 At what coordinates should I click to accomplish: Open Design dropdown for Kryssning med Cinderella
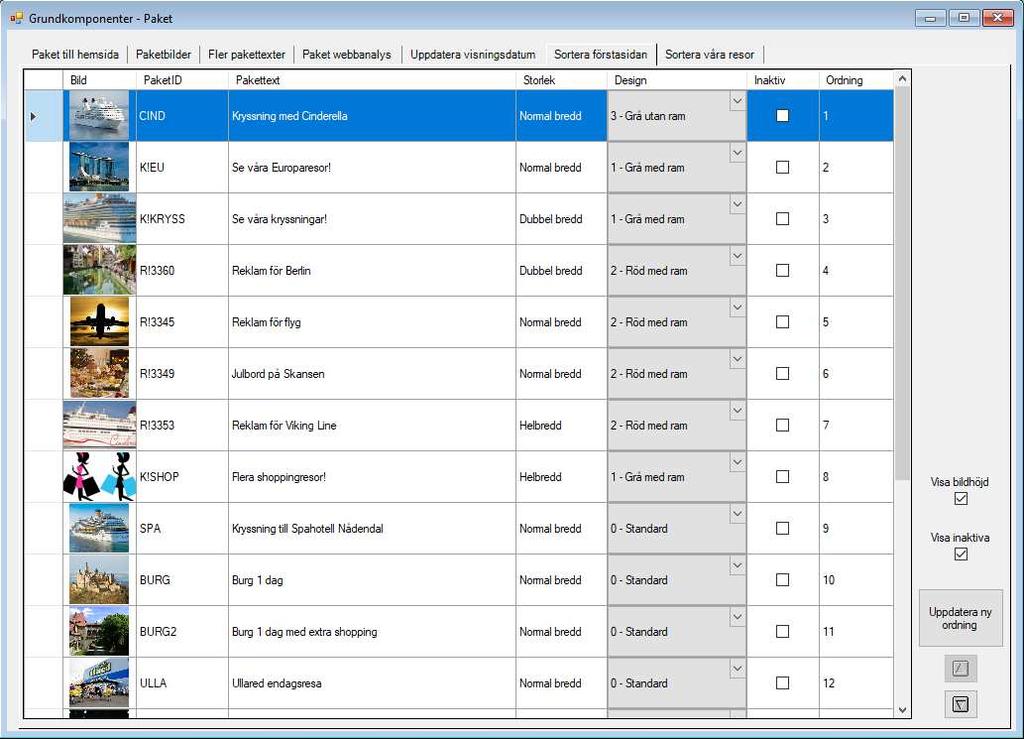(737, 101)
